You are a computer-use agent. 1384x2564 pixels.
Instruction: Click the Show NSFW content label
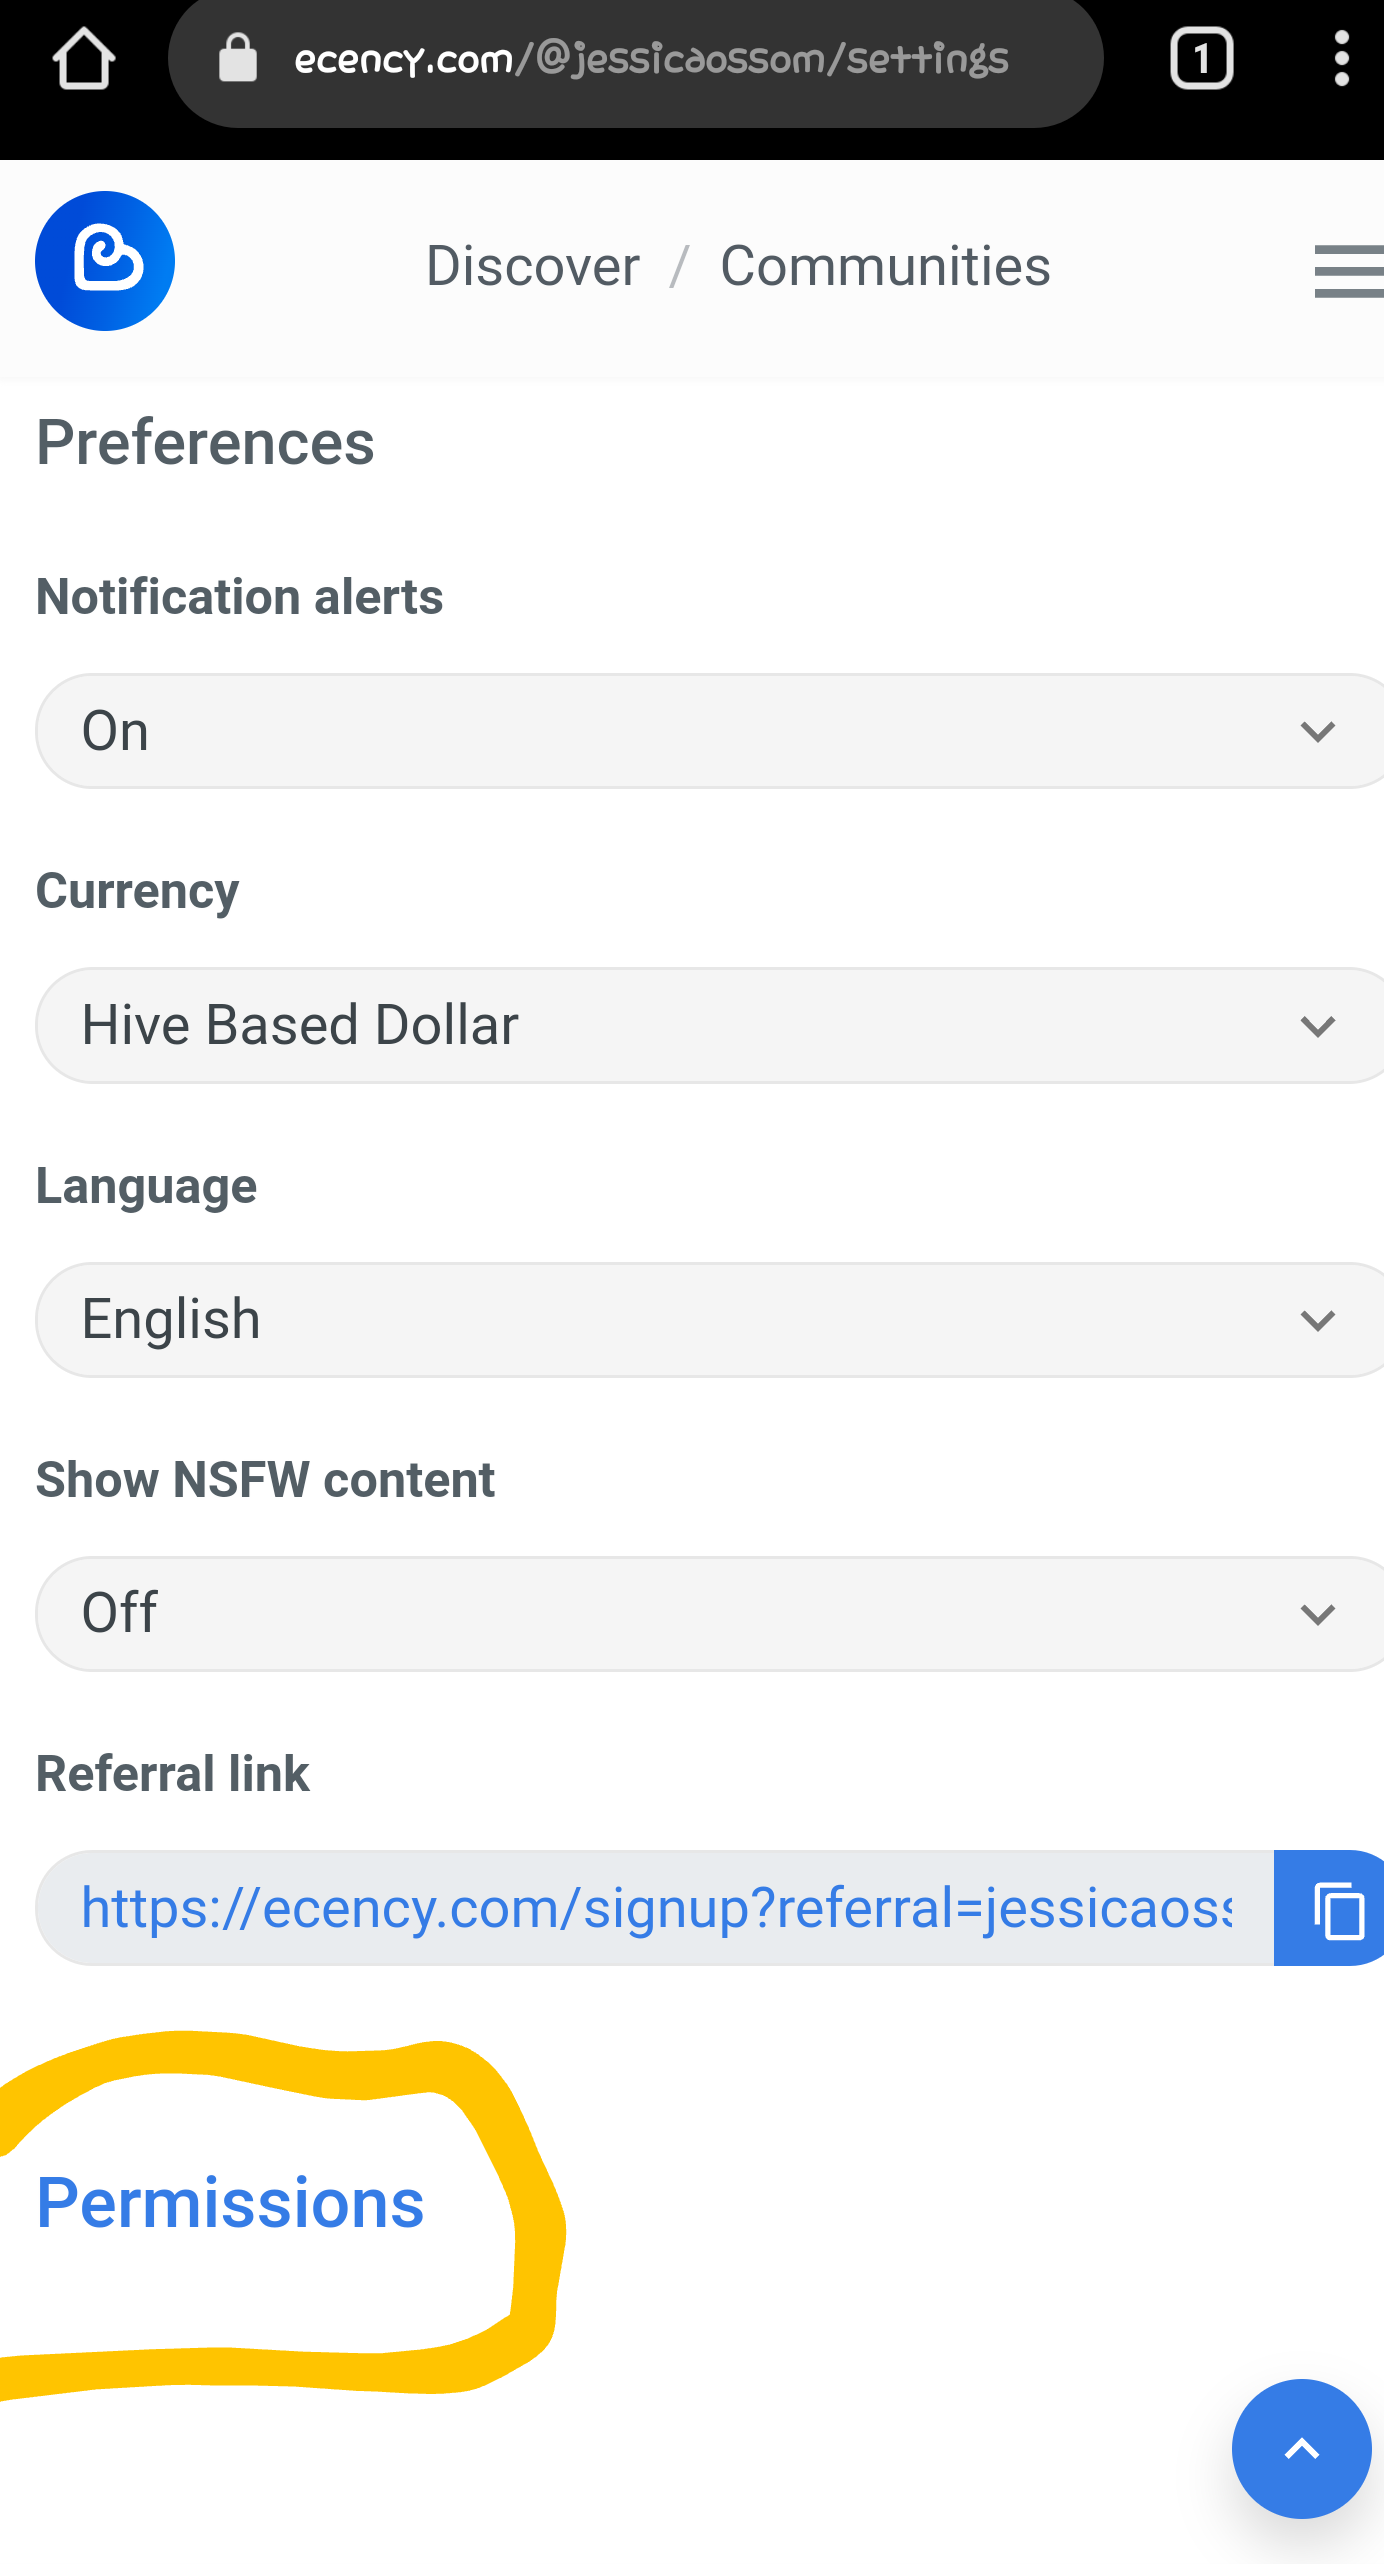pos(266,1480)
